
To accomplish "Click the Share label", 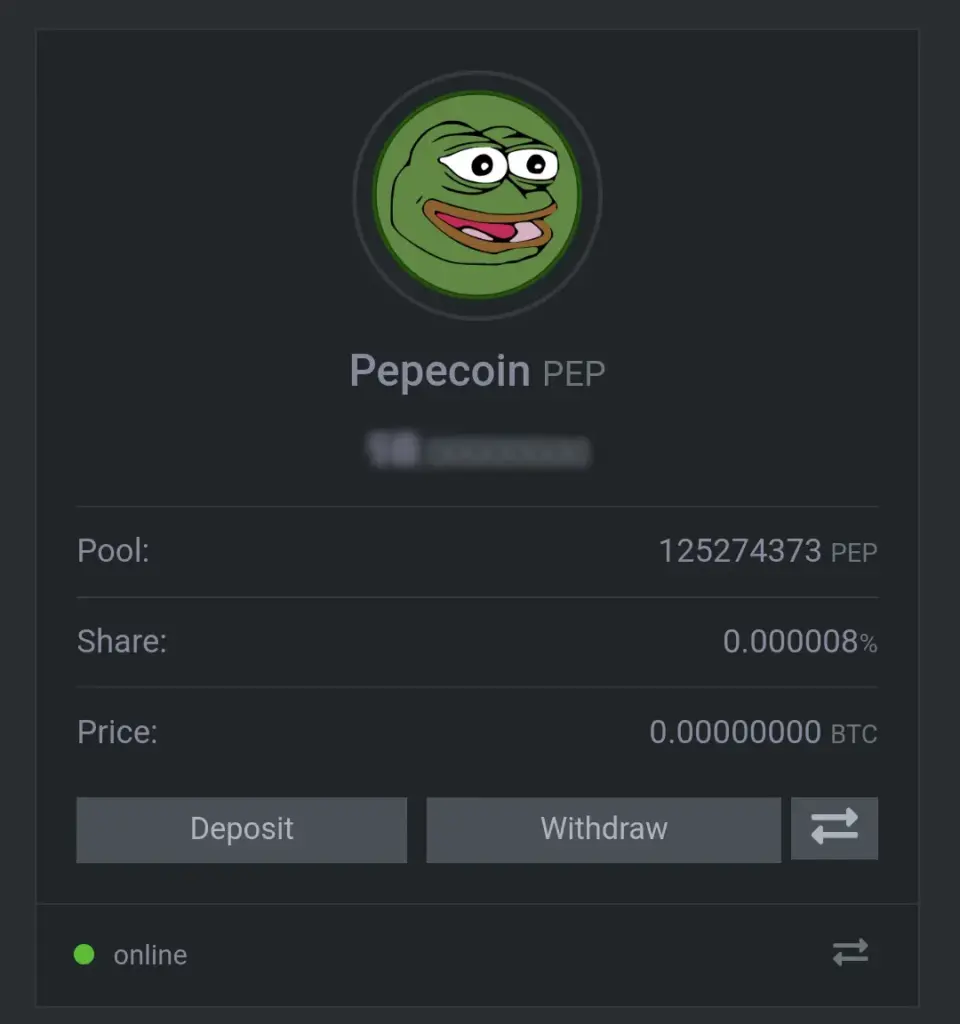I will coord(122,641).
